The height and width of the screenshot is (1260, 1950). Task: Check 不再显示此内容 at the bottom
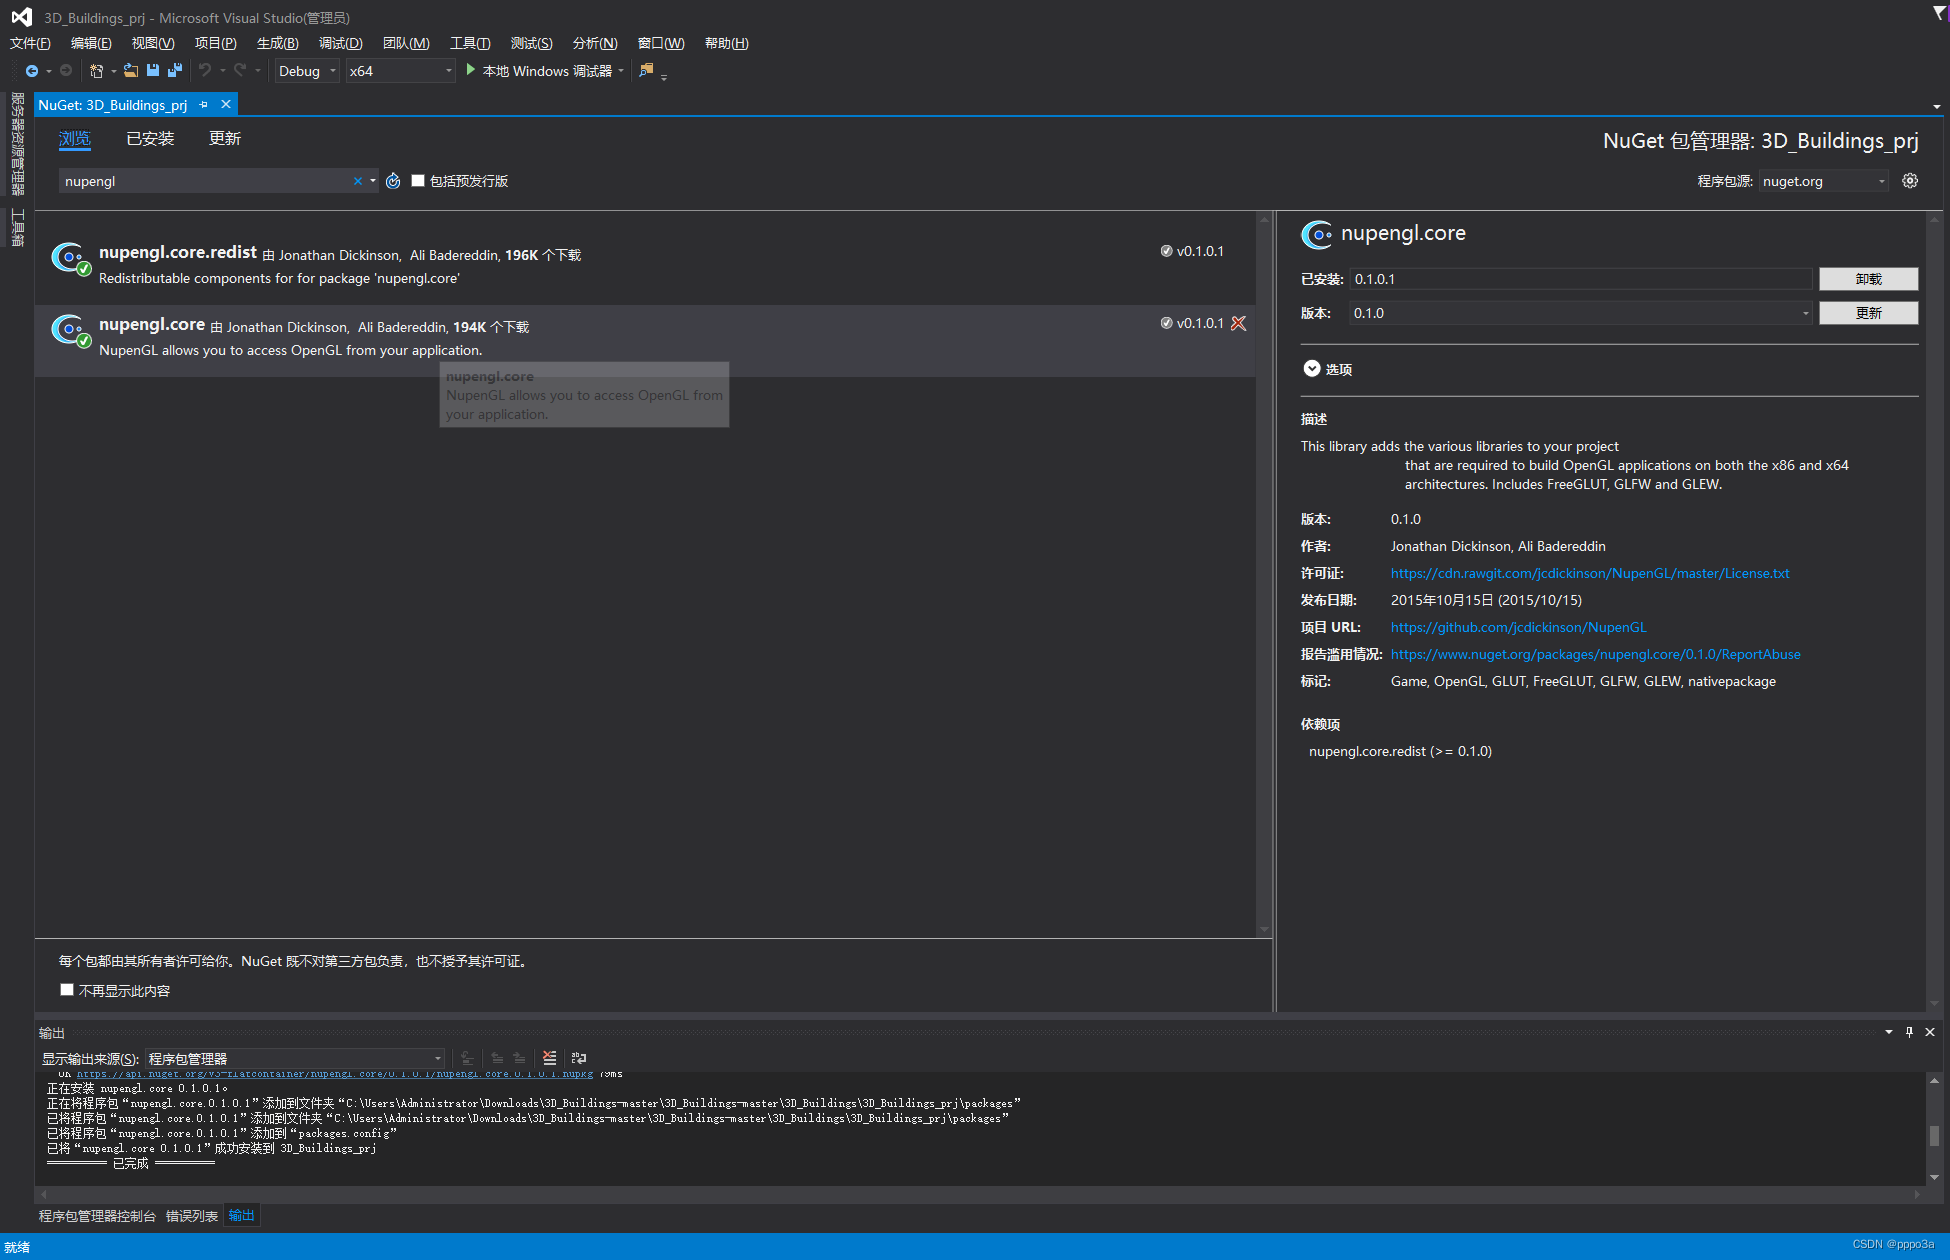tap(66, 989)
